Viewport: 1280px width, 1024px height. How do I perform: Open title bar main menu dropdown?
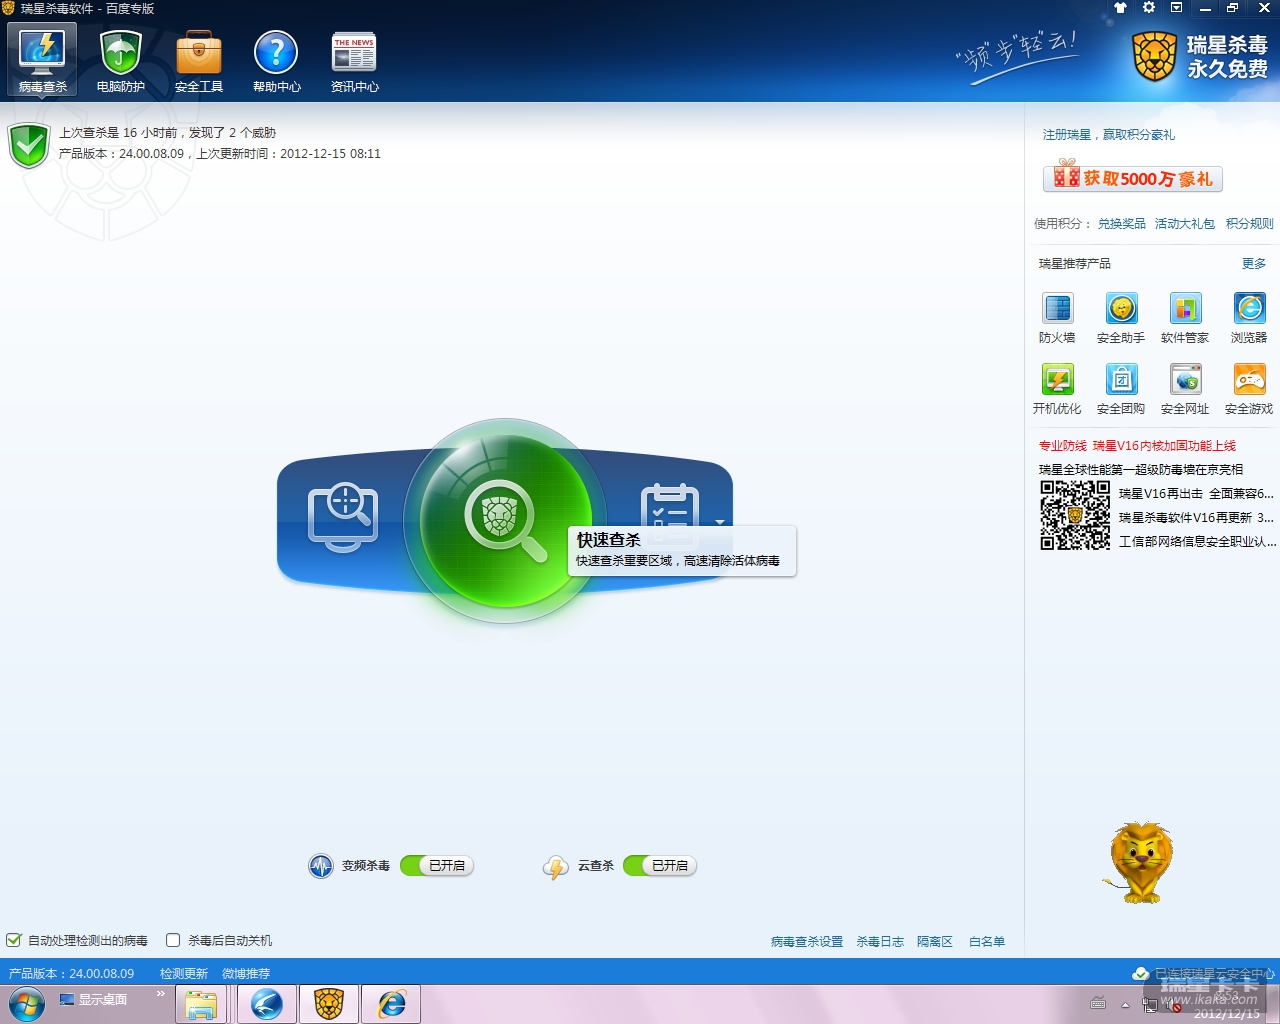click(x=1177, y=8)
